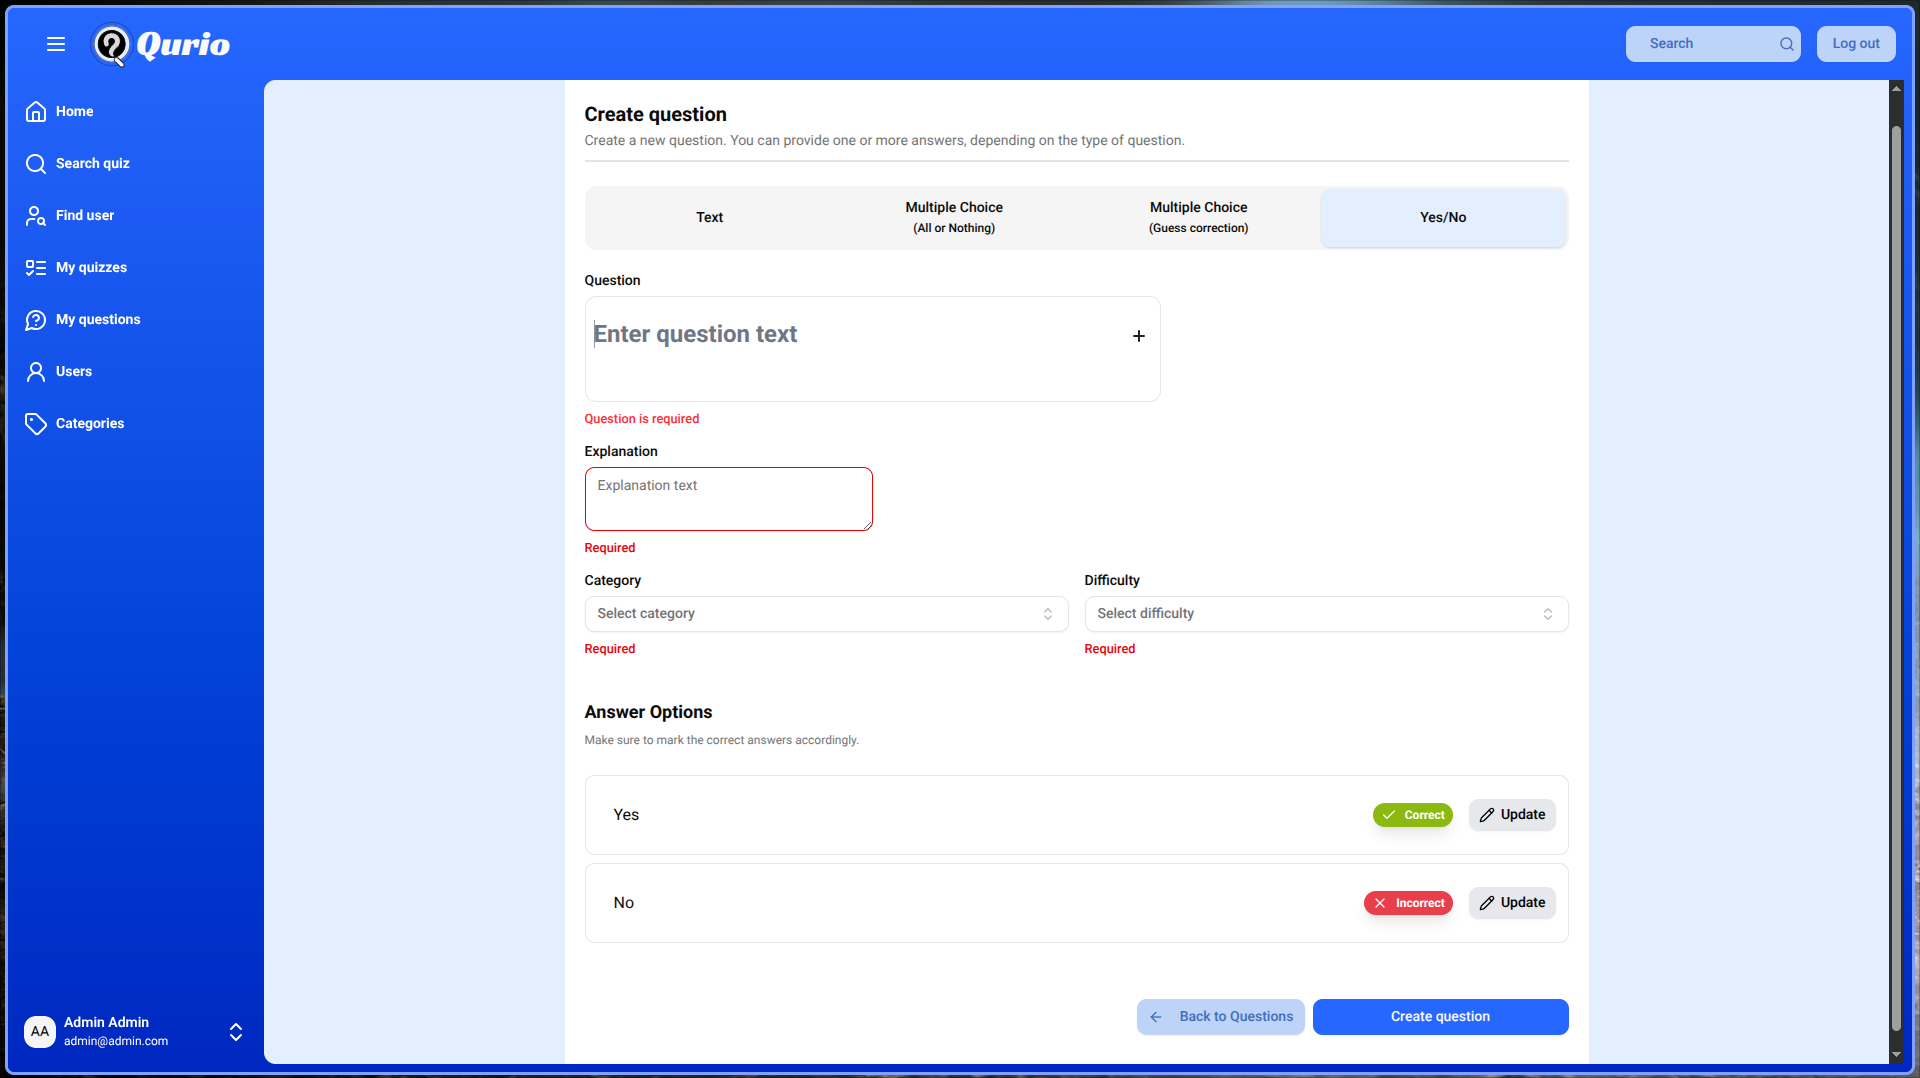Viewport: 1920px width, 1078px height.
Task: Click Back to Questions button
Action: click(x=1220, y=1017)
